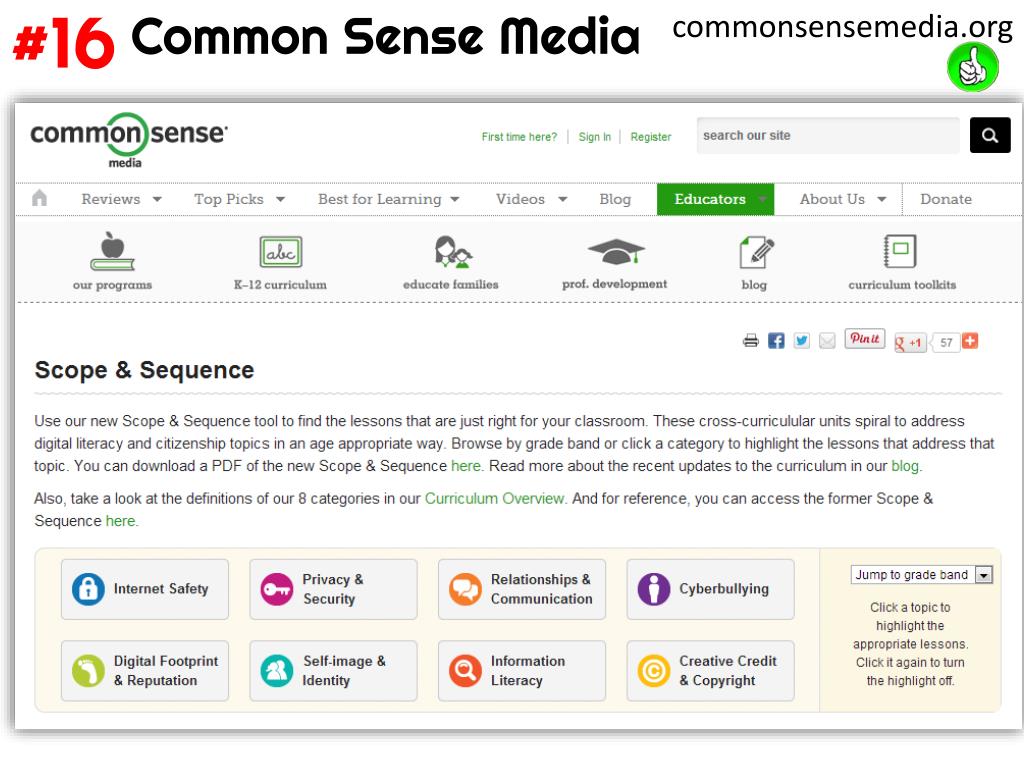Share page via Facebook icon
Screen dimensions: 1024x768
776,340
